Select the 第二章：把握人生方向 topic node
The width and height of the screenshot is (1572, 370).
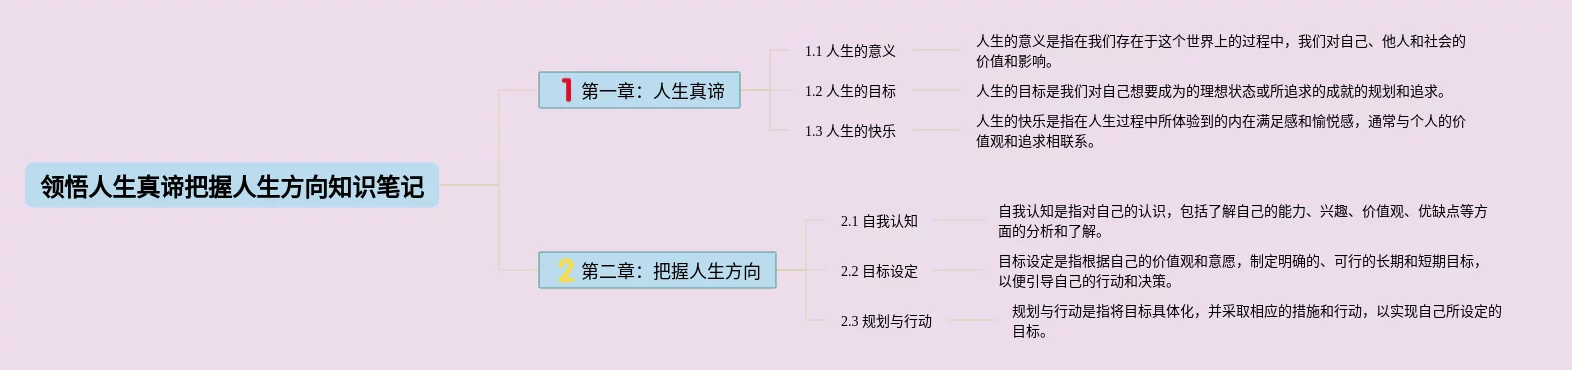click(657, 270)
